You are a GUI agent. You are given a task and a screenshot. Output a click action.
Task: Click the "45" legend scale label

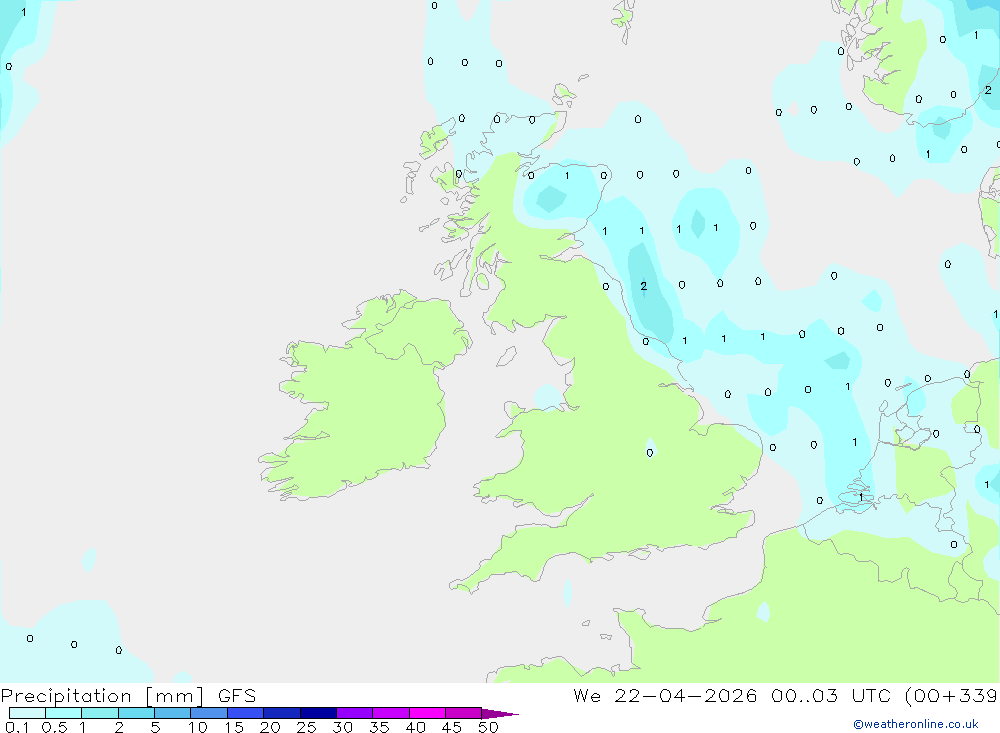pos(452,727)
